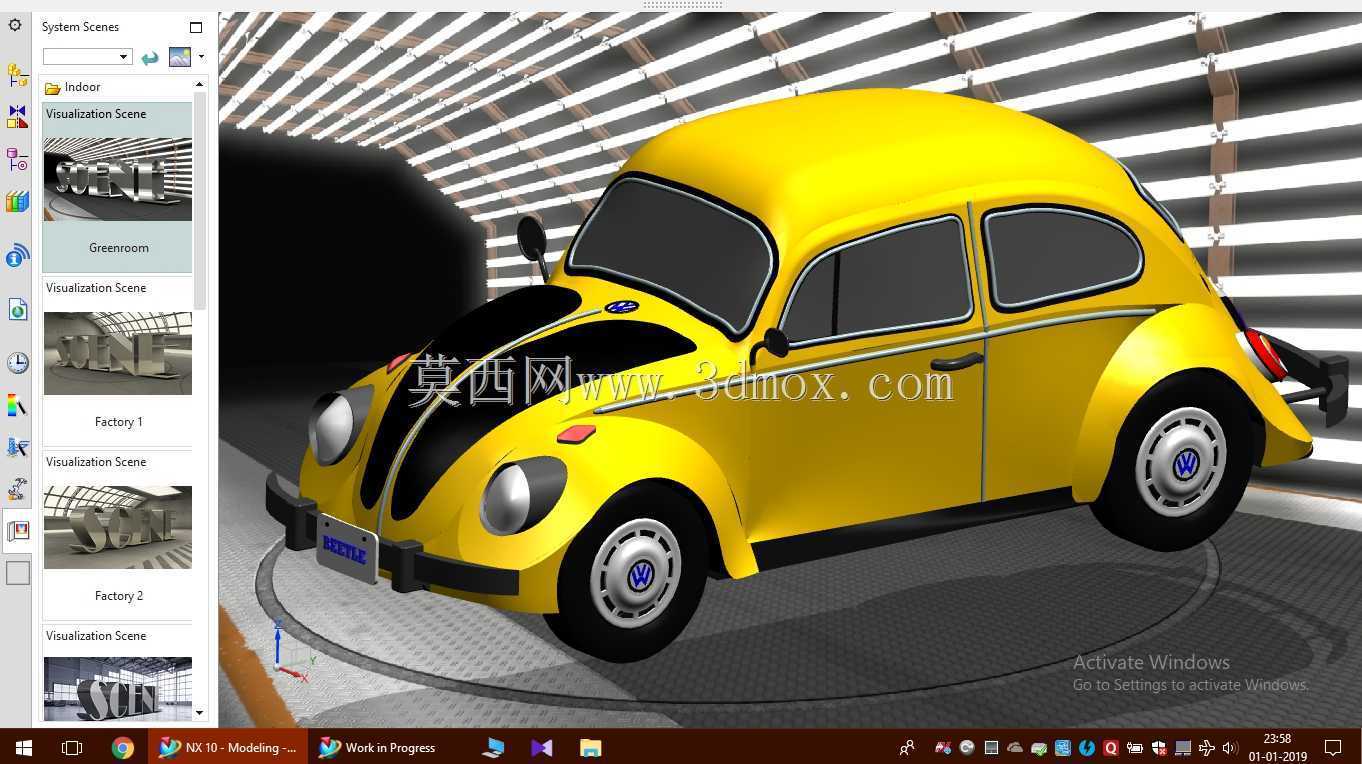Open the Process Studio icon
Viewport: 1362px width, 764px height.
17,447
